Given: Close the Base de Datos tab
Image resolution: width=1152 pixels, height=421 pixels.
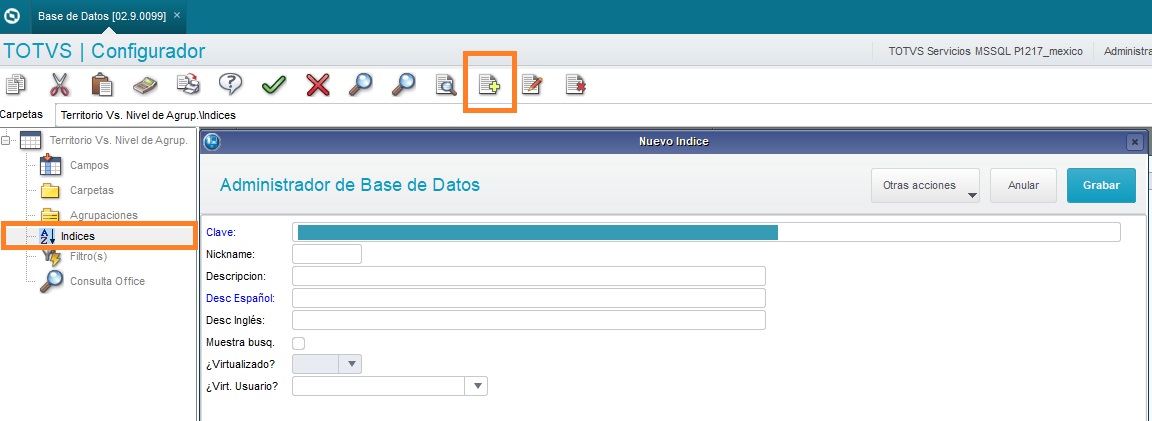Looking at the screenshot, I should 177,15.
